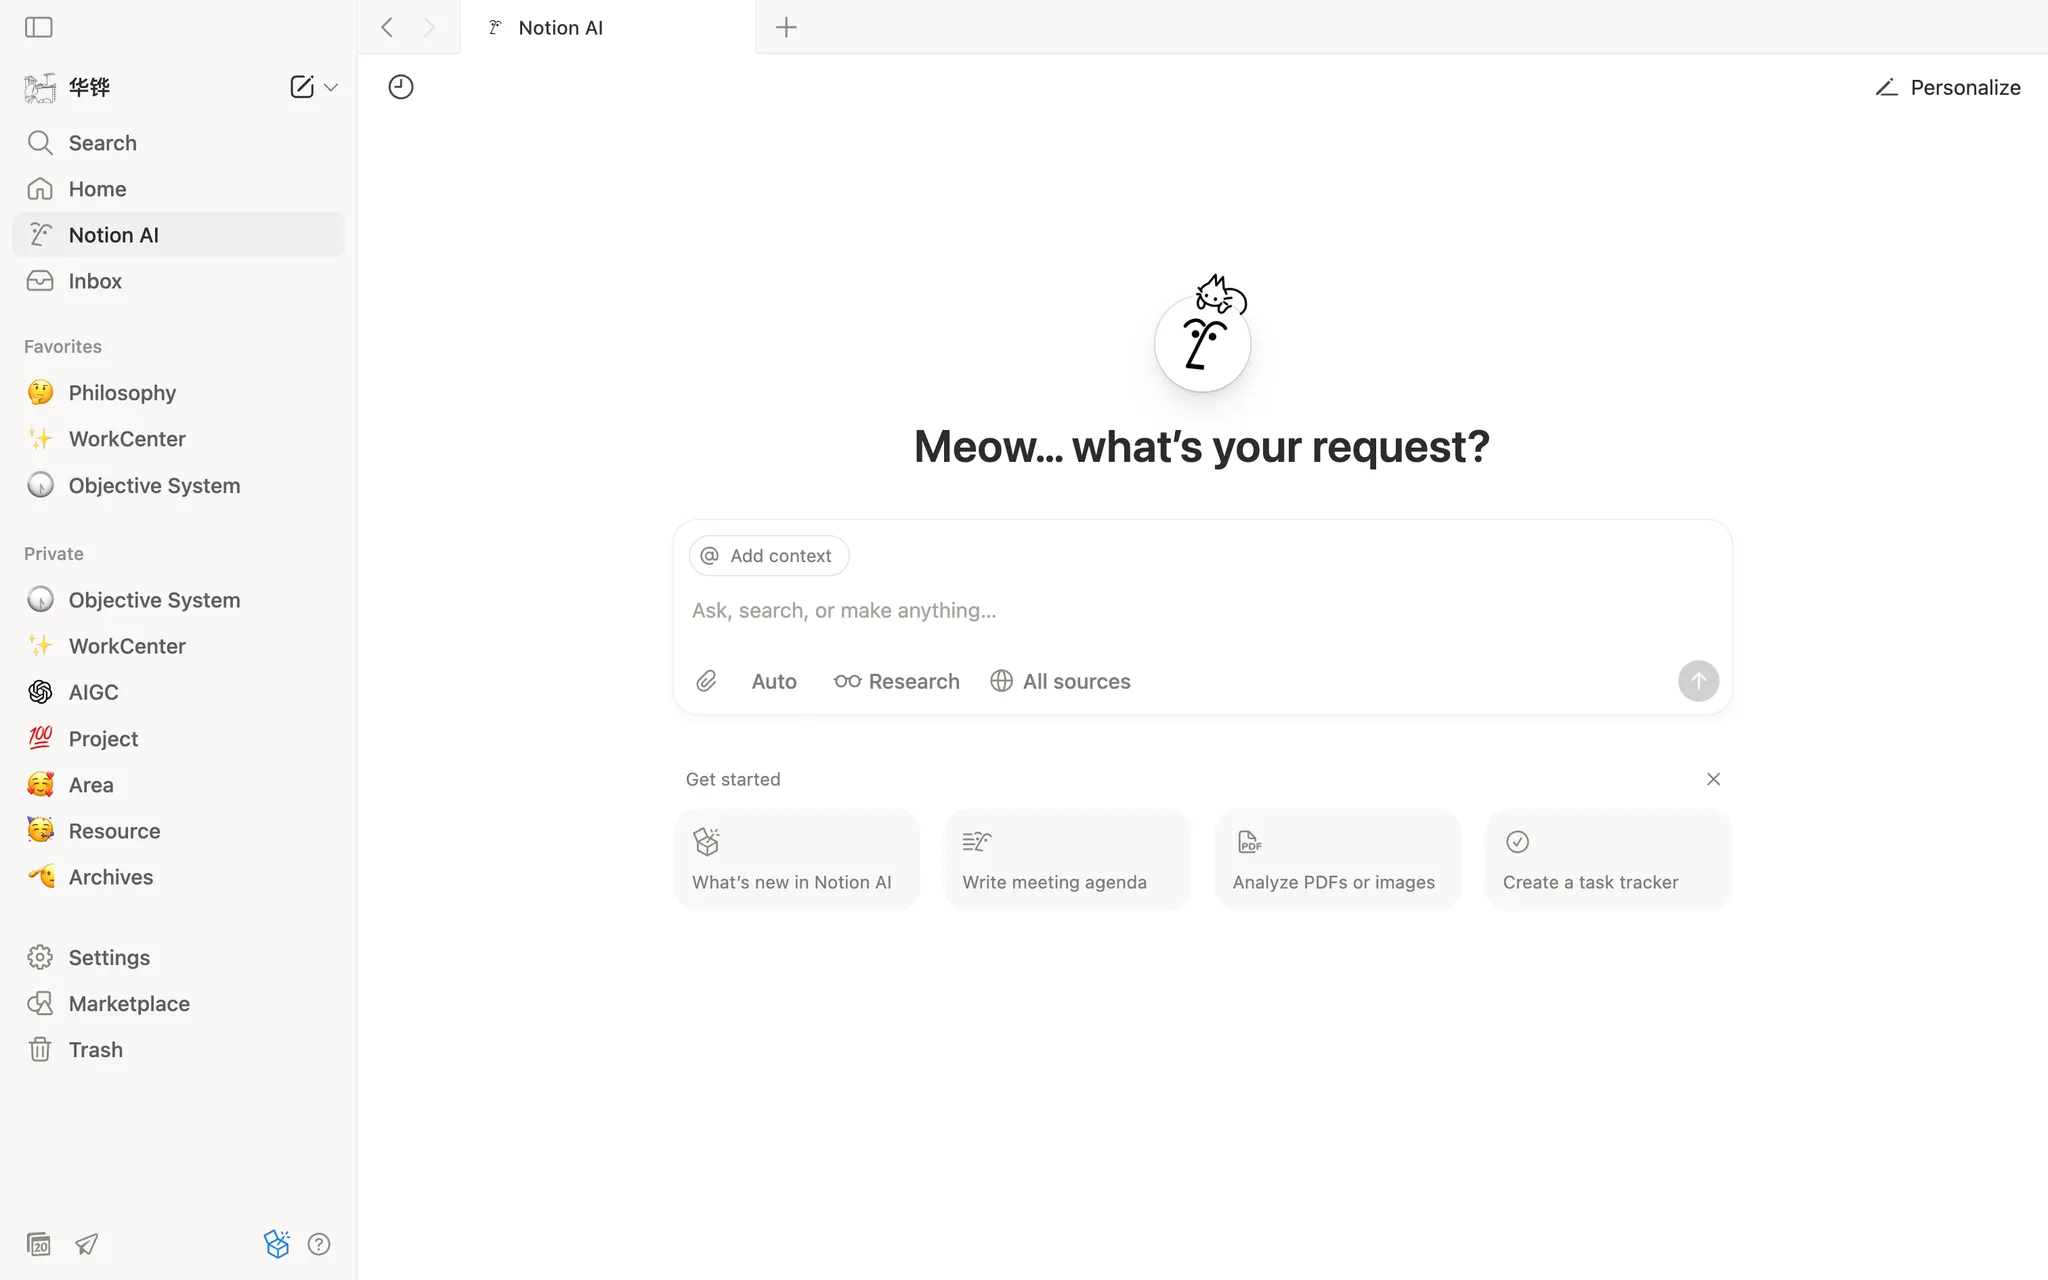Click the Add context button

point(768,556)
